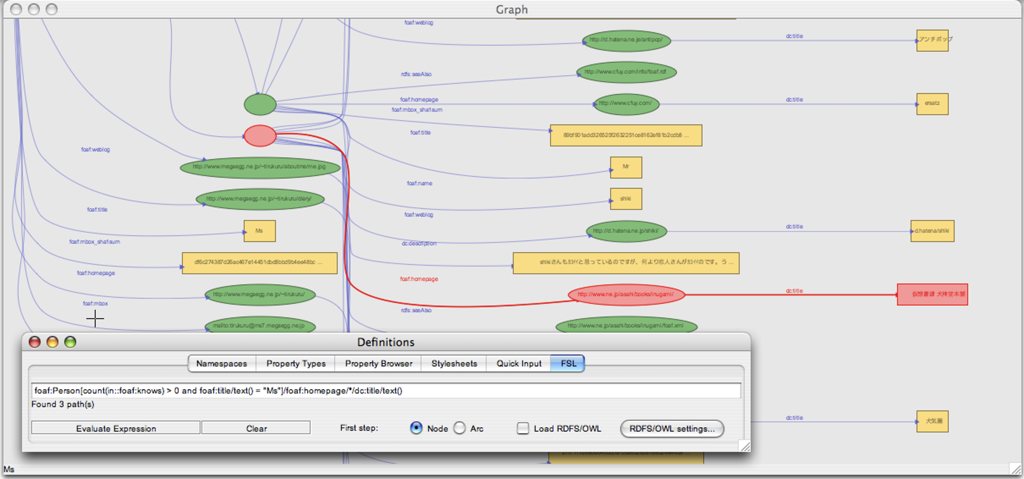
Task: Choose the Arc radio button
Action: point(460,428)
